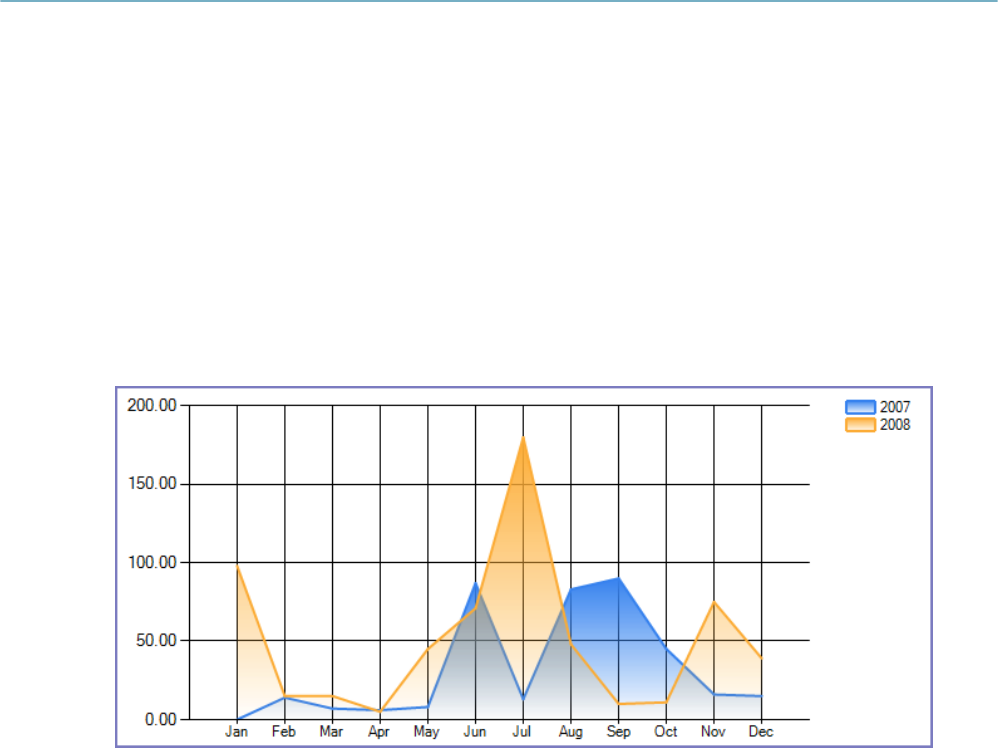Click the 0.00 y-axis value

[x=160, y=719]
